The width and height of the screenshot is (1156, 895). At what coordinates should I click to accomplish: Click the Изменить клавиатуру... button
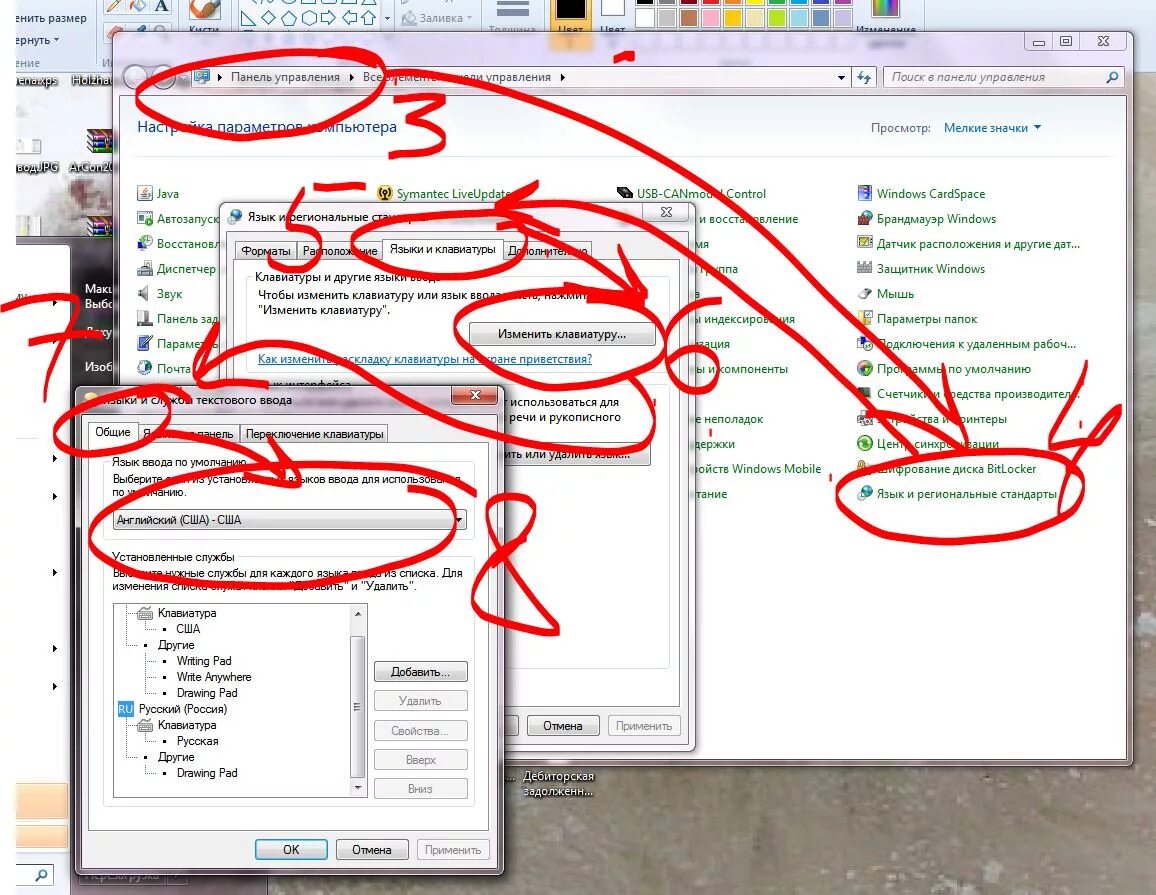(x=562, y=334)
